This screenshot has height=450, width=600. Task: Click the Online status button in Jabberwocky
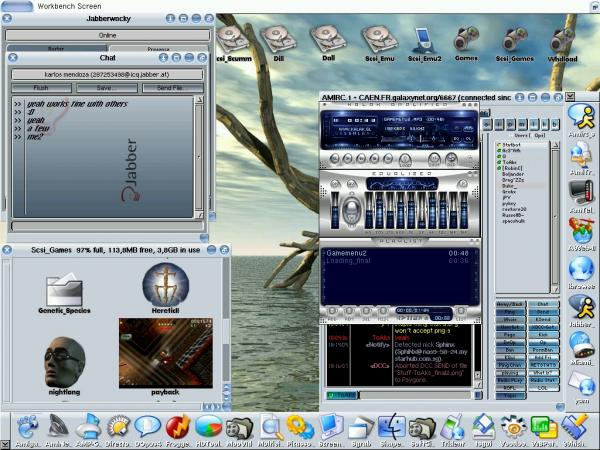(108, 35)
